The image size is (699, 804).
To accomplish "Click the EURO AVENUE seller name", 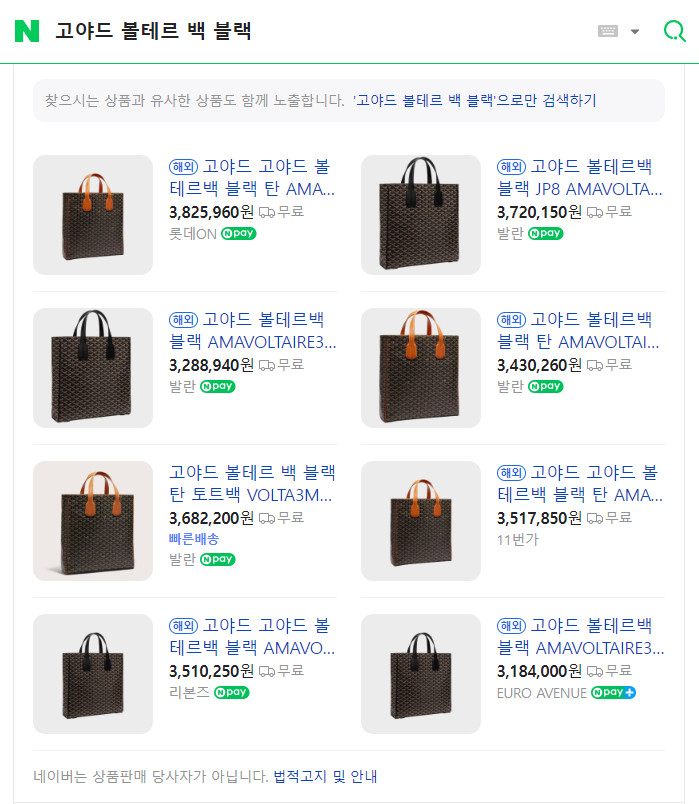I will coord(541,692).
